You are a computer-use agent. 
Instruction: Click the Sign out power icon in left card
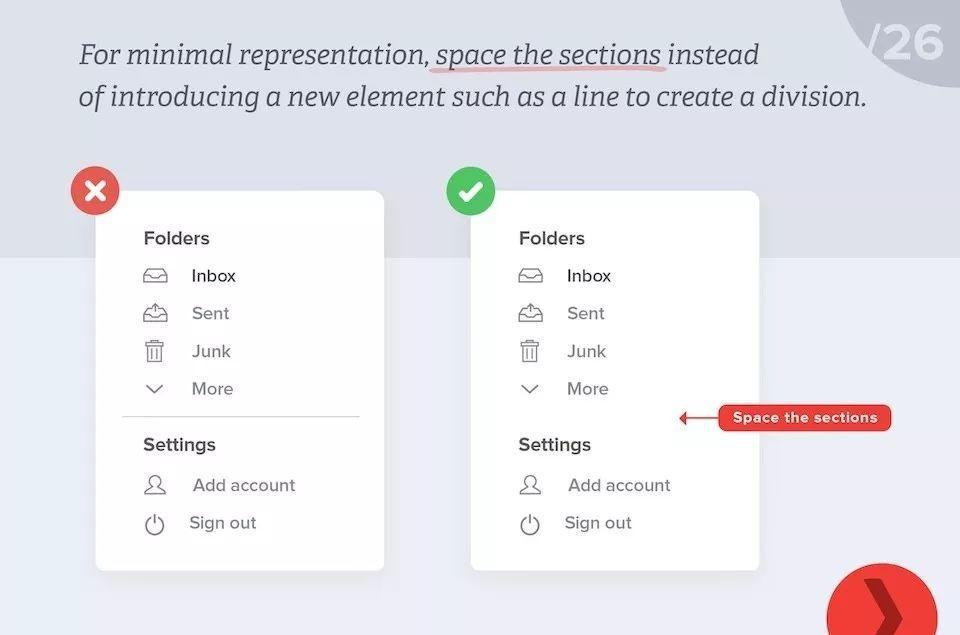[x=154, y=524]
